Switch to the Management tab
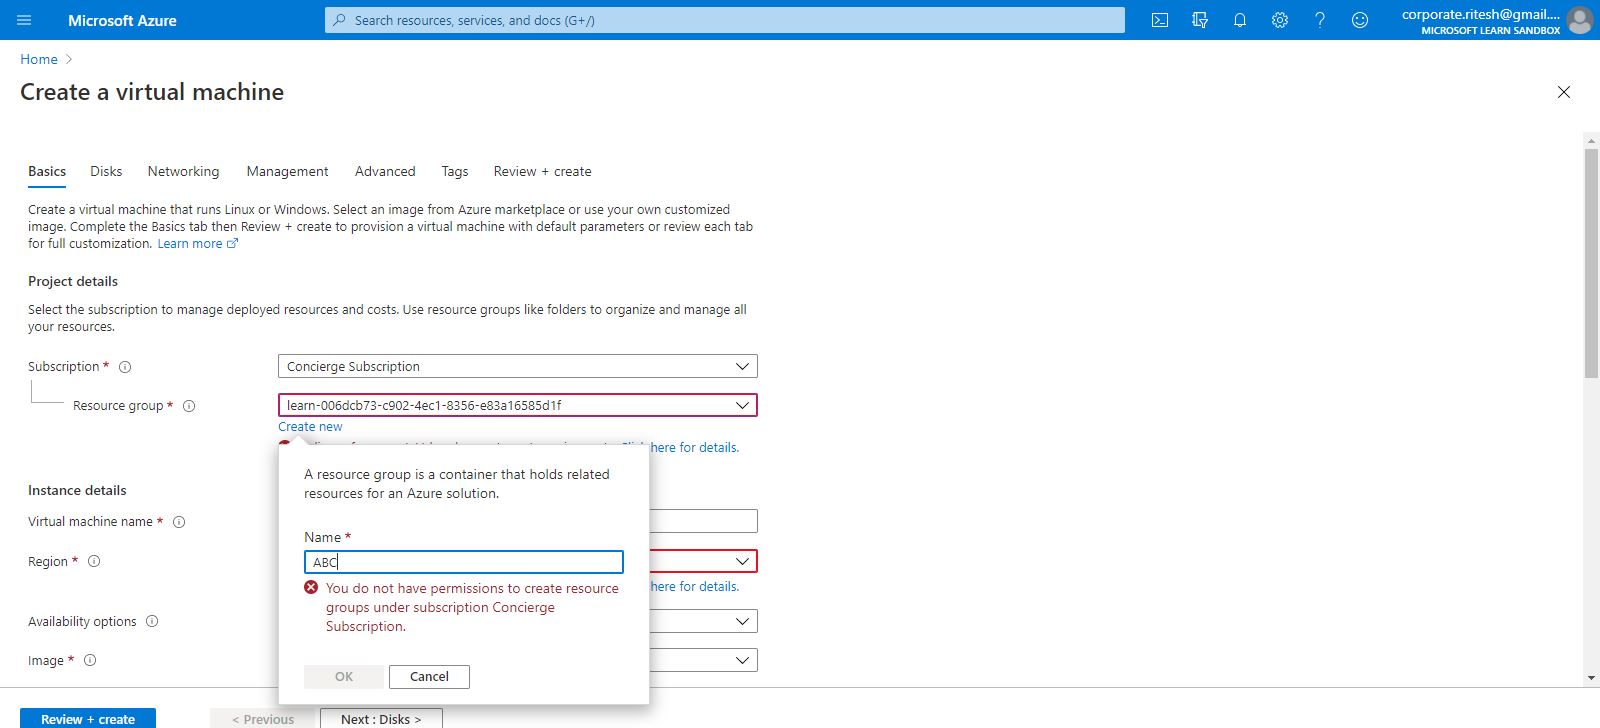Viewport: 1600px width, 728px height. pos(287,171)
